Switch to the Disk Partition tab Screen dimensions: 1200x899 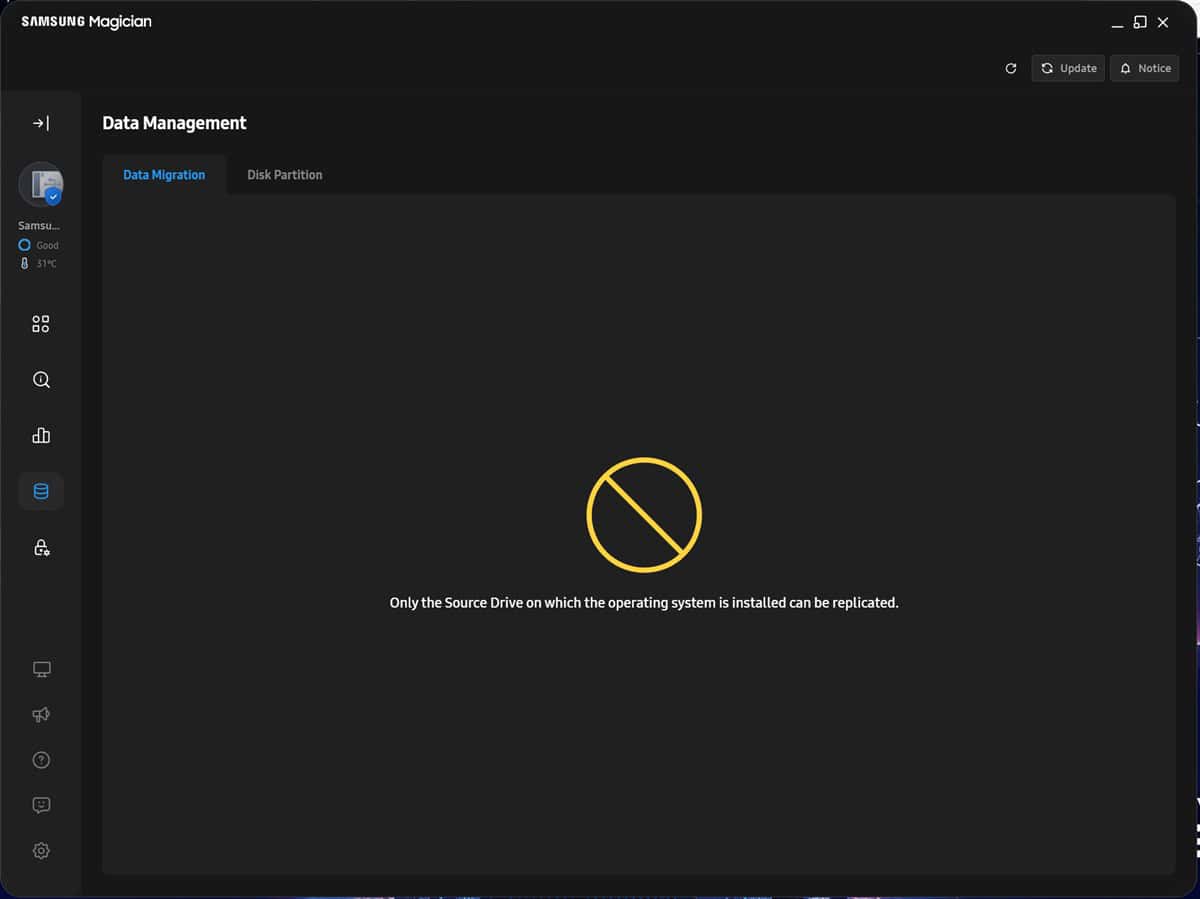coord(285,175)
